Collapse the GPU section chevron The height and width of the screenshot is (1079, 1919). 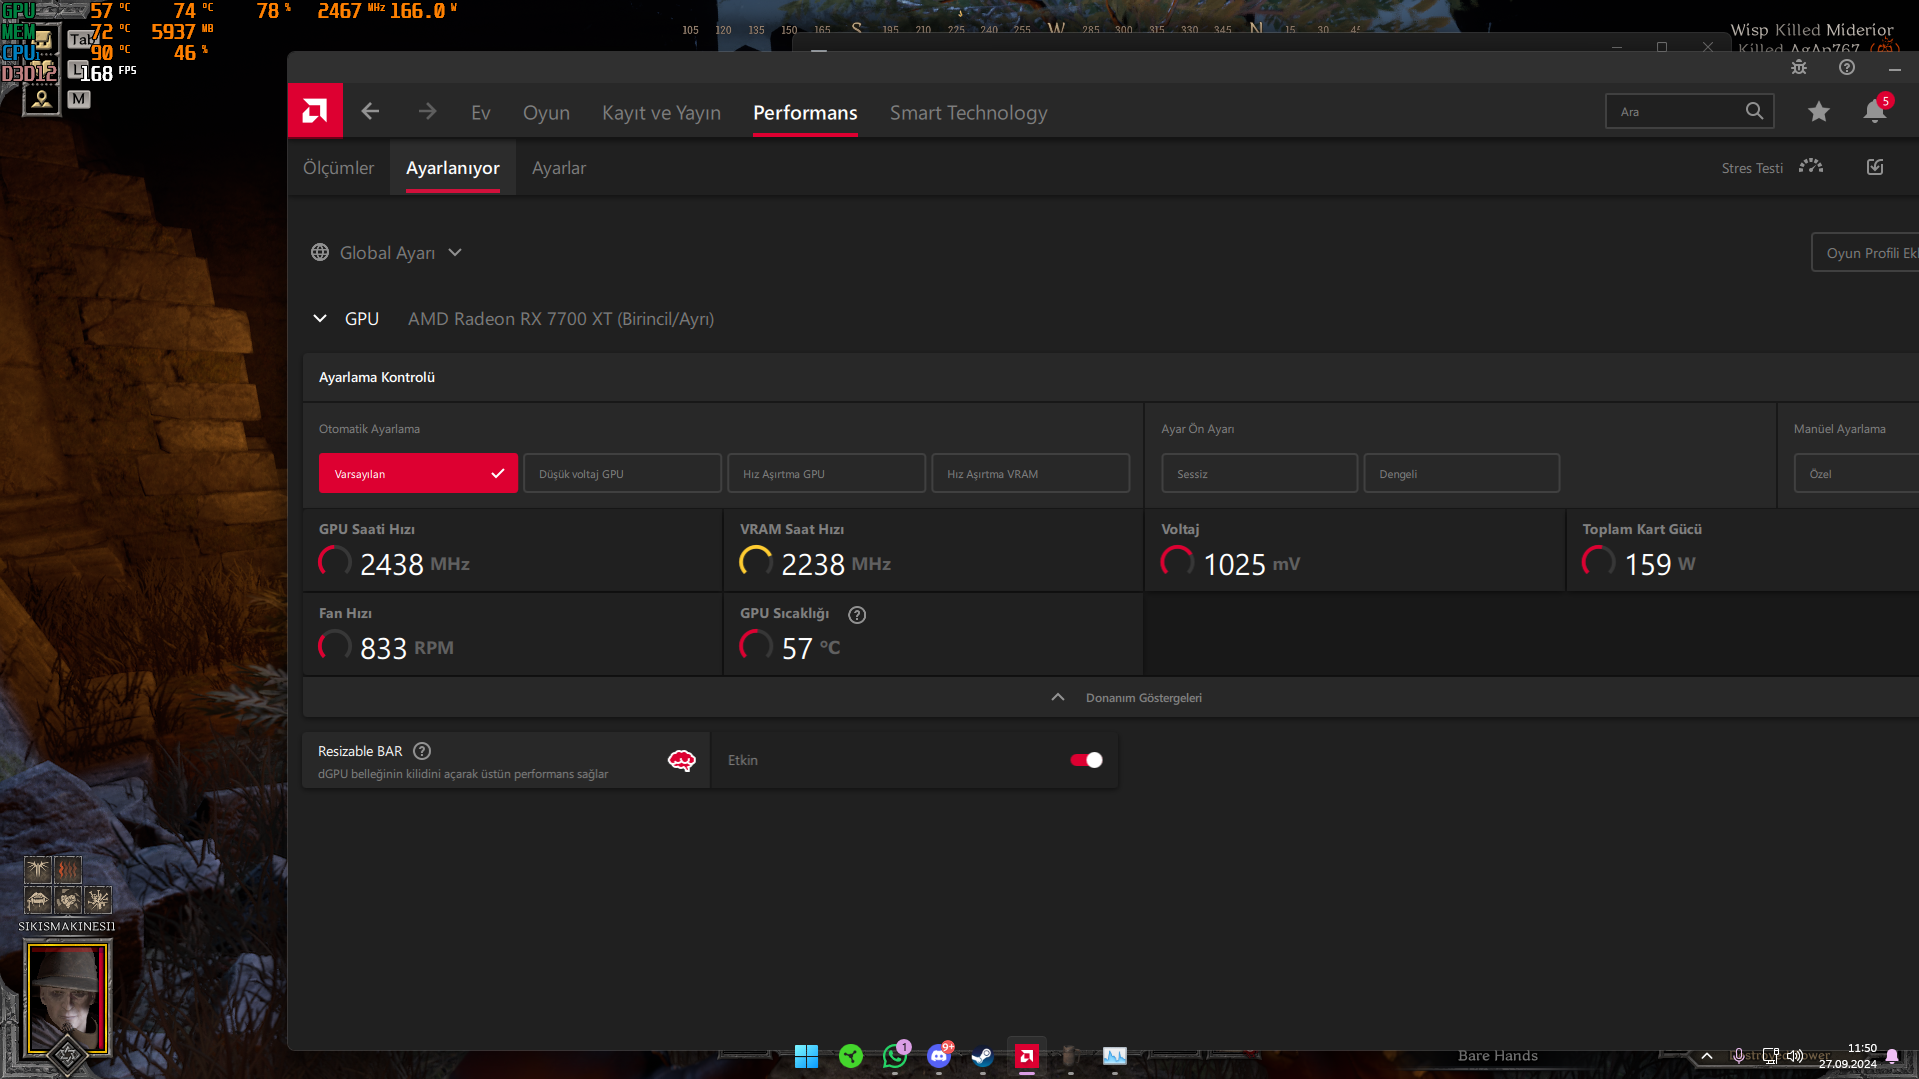point(320,319)
